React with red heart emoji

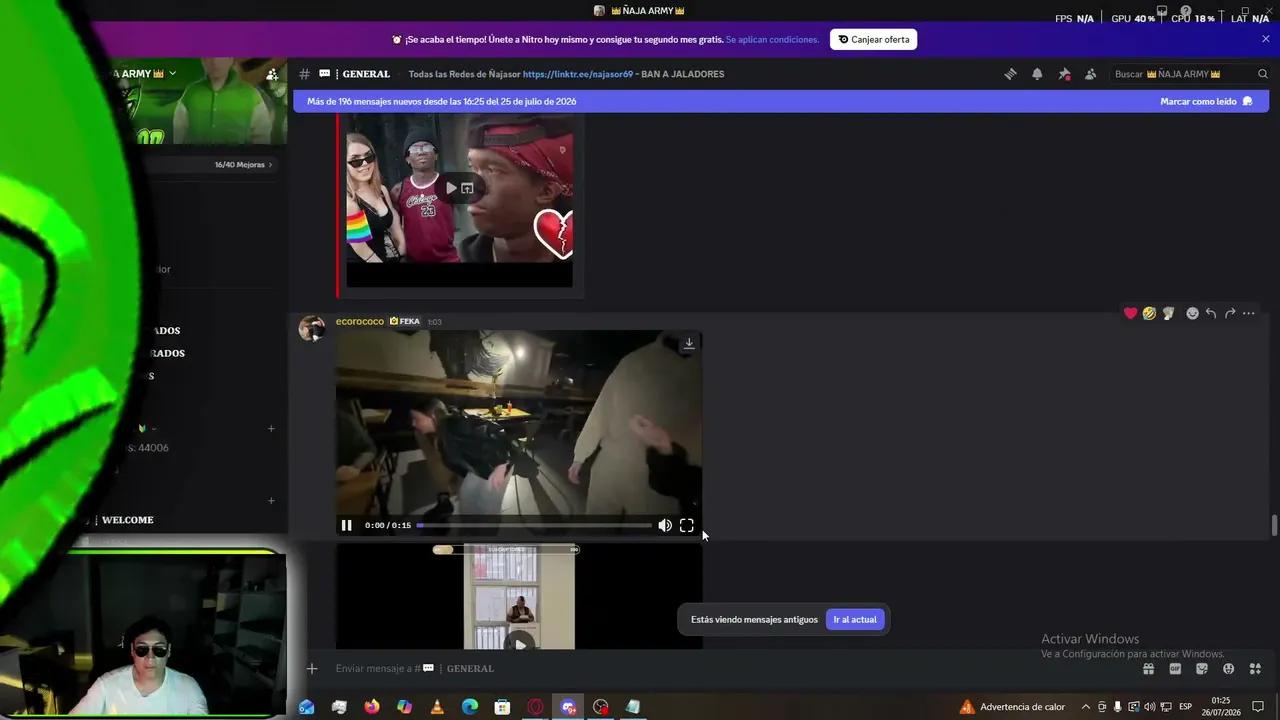click(x=1130, y=313)
